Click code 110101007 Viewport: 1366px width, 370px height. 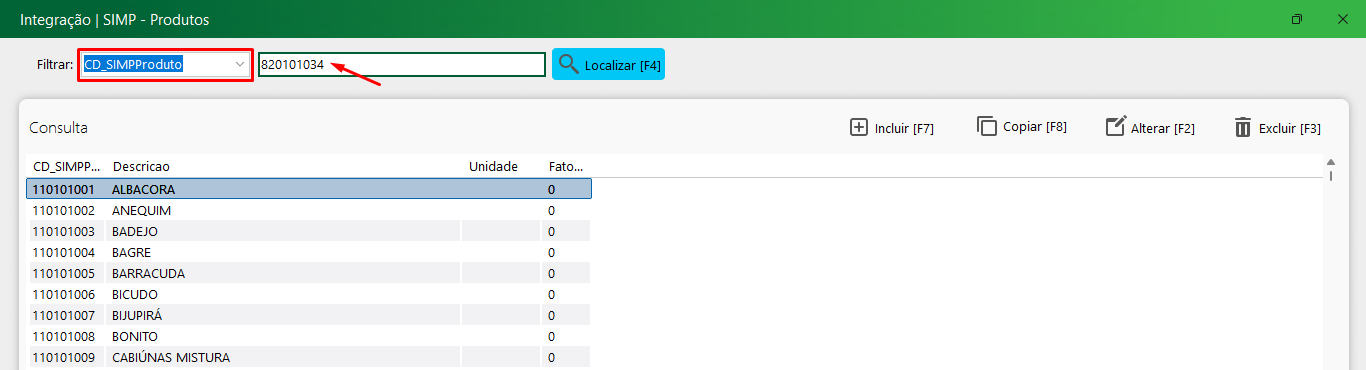pyautogui.click(x=63, y=315)
